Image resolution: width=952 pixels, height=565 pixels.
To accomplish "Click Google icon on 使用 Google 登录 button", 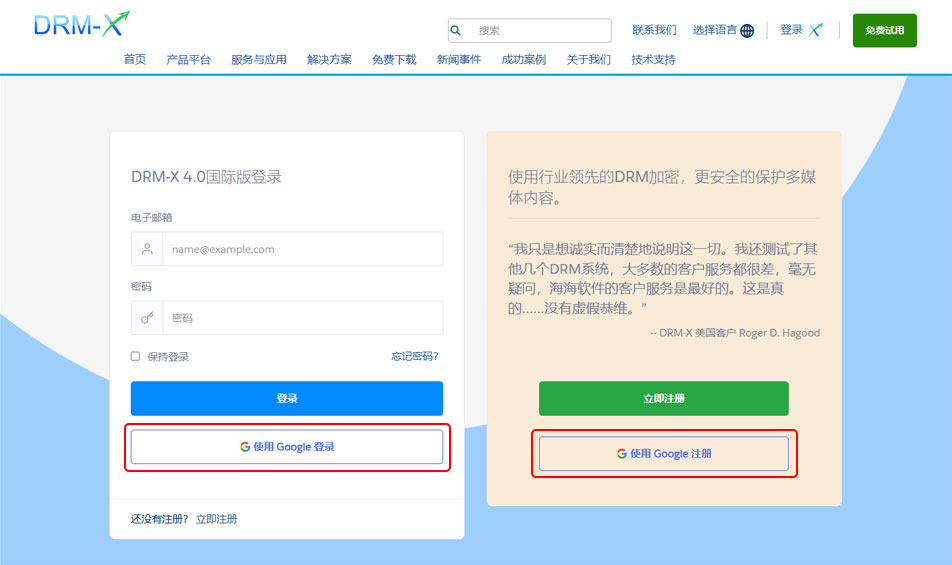I will coord(245,447).
